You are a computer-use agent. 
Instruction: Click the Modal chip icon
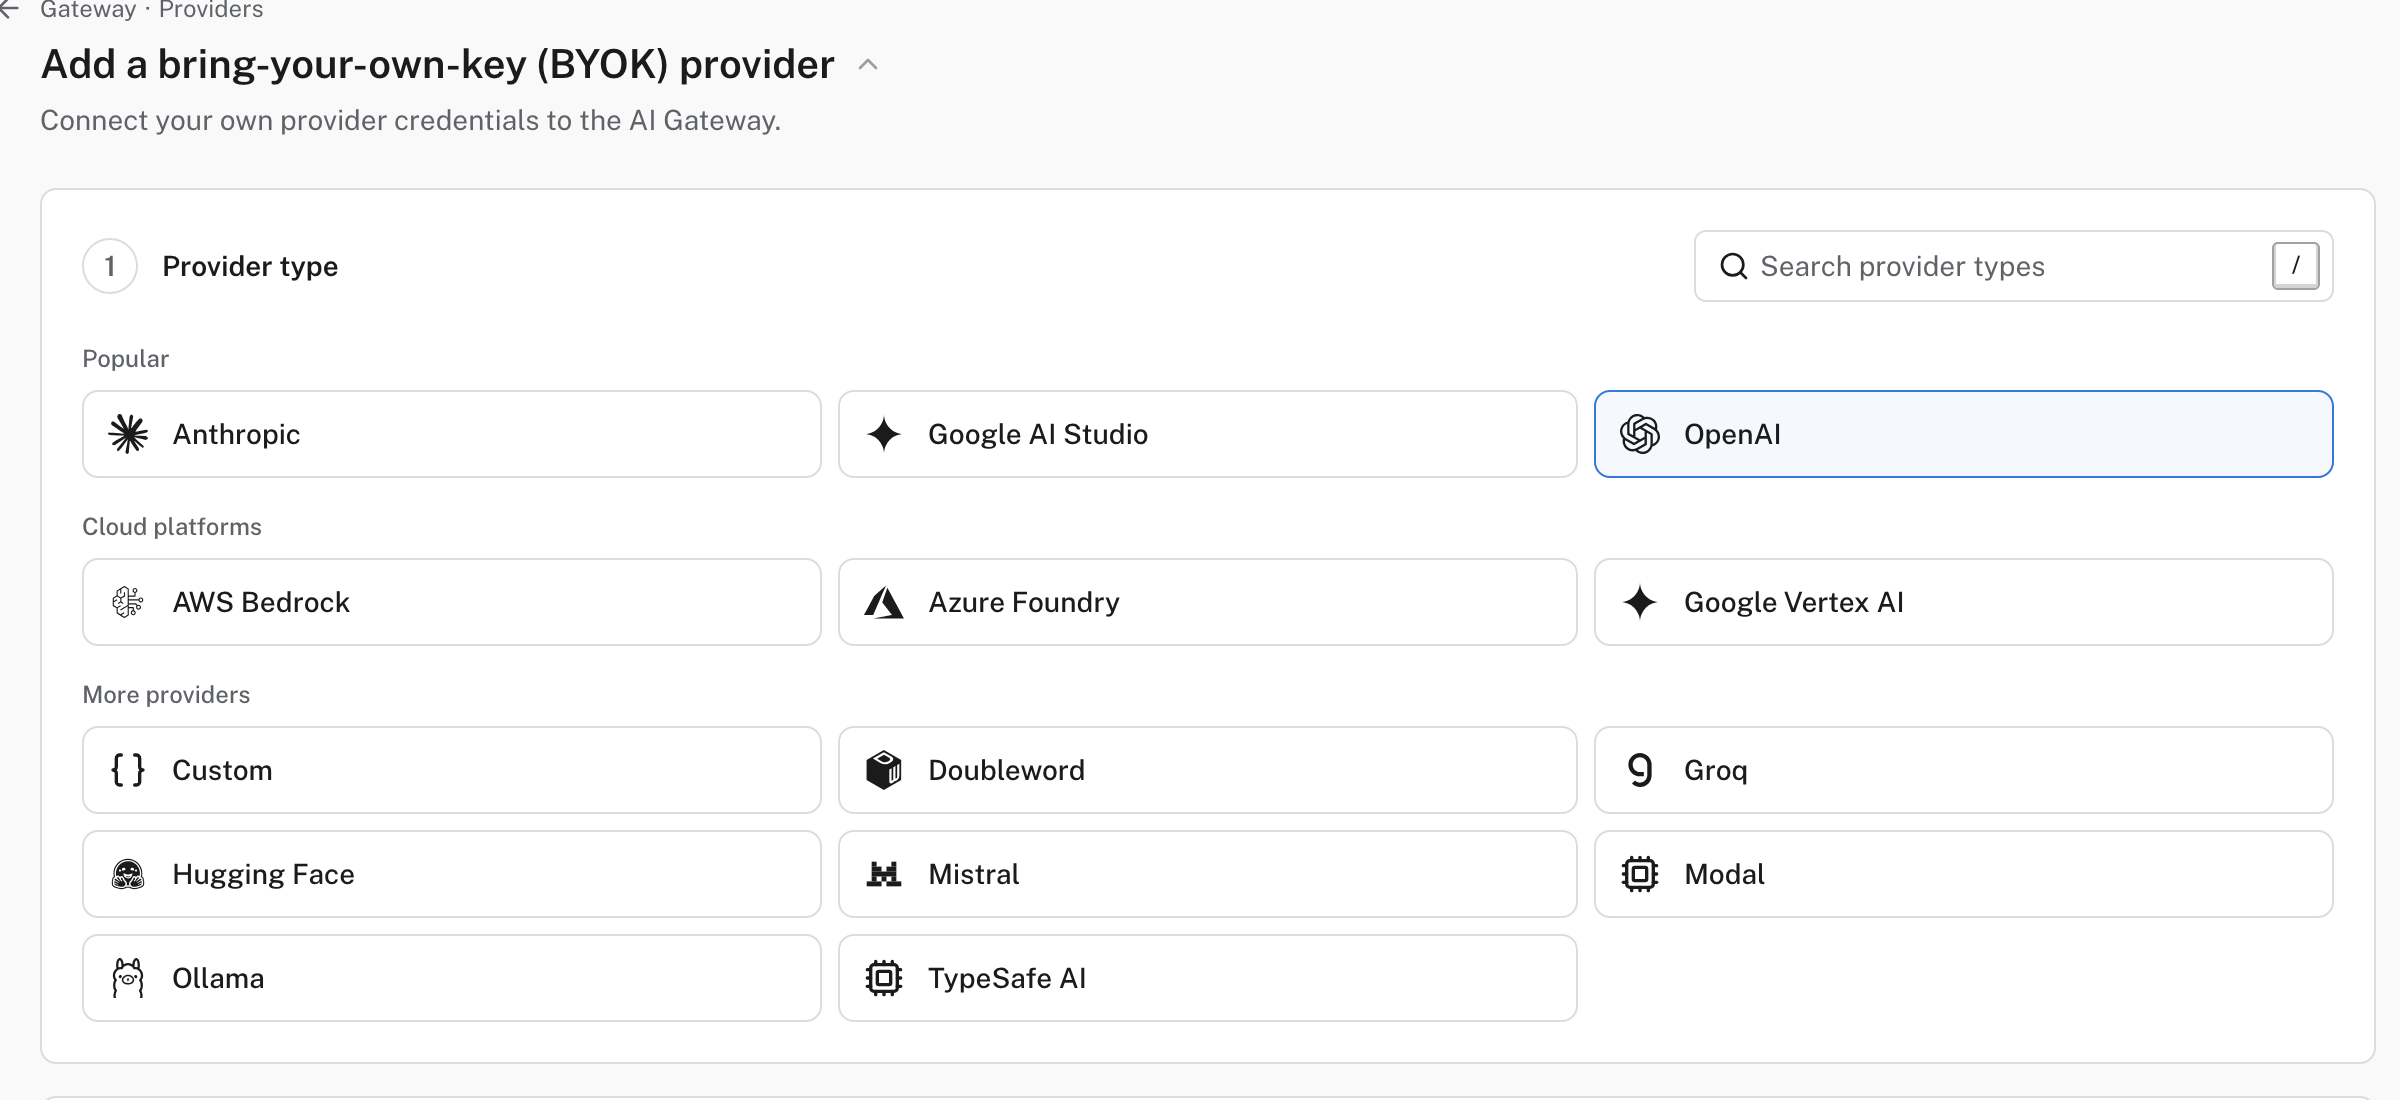pyautogui.click(x=1640, y=874)
